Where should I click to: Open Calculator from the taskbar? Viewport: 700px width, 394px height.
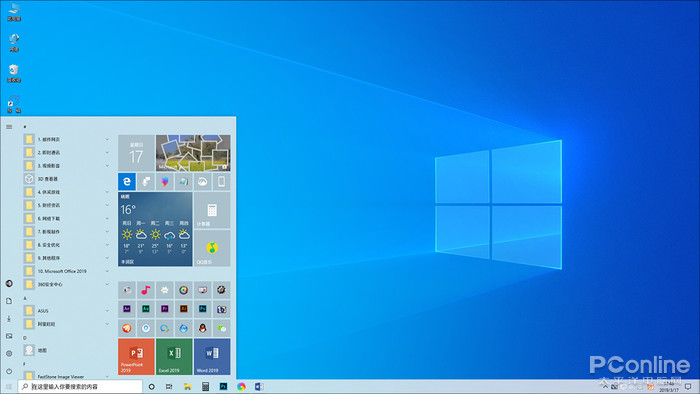(x=205, y=386)
